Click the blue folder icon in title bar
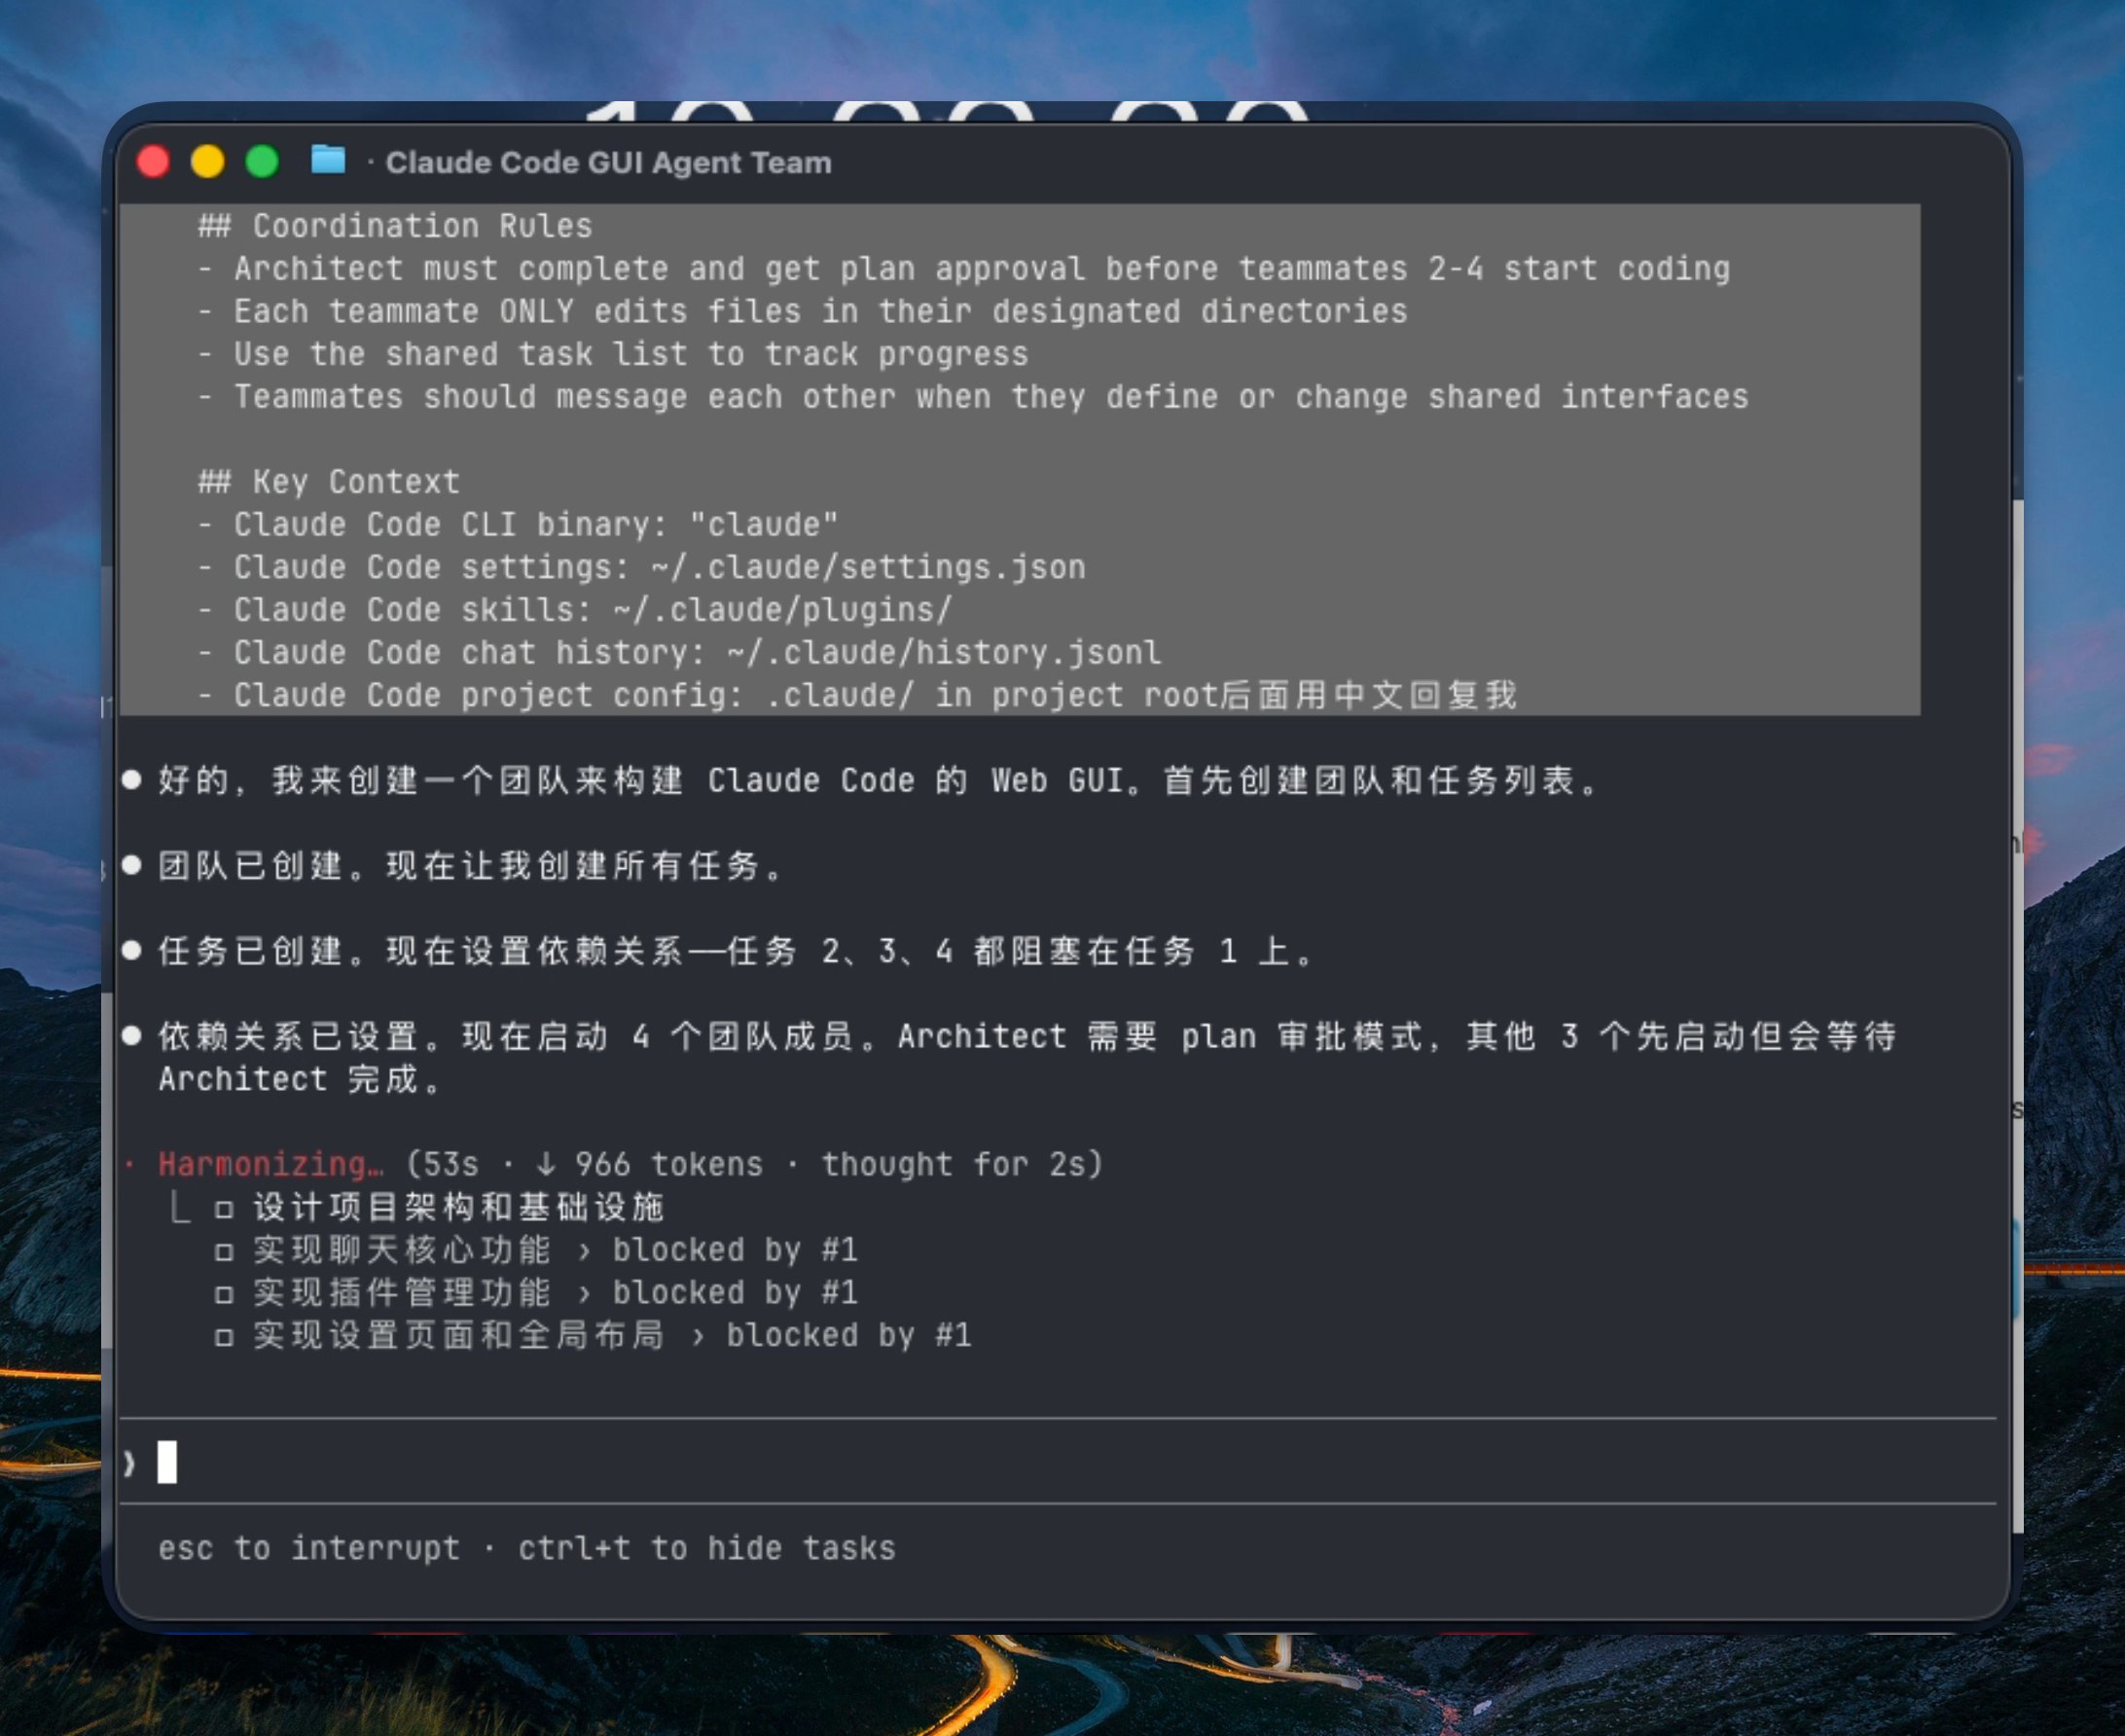This screenshot has width=2125, height=1736. point(328,160)
